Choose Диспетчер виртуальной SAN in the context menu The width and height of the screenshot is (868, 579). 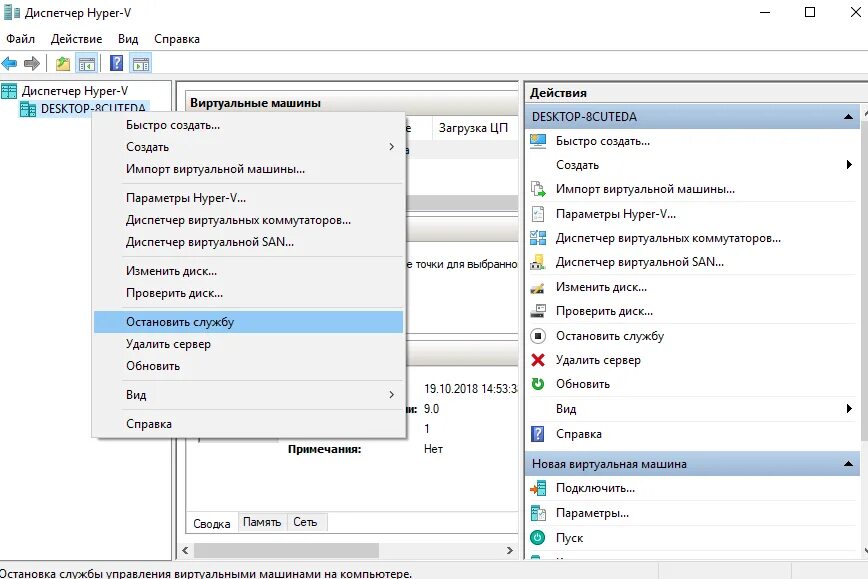point(249,242)
